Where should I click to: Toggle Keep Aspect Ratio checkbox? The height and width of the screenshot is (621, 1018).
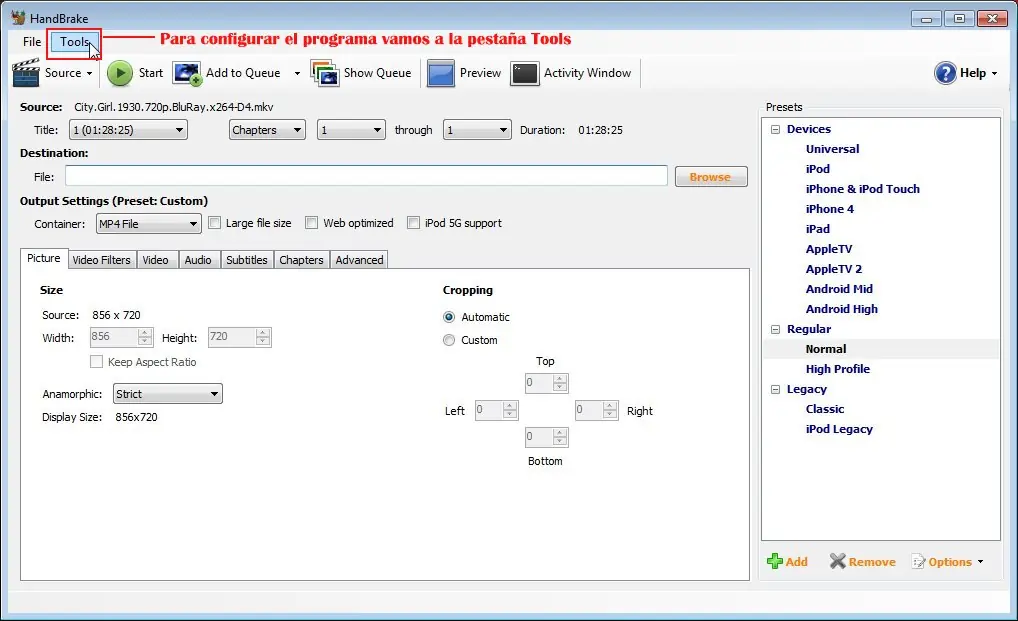click(x=96, y=361)
